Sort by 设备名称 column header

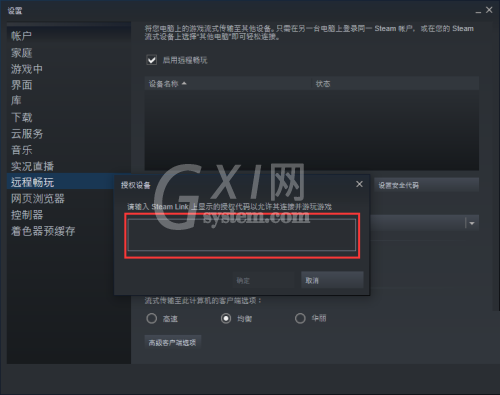(x=228, y=84)
